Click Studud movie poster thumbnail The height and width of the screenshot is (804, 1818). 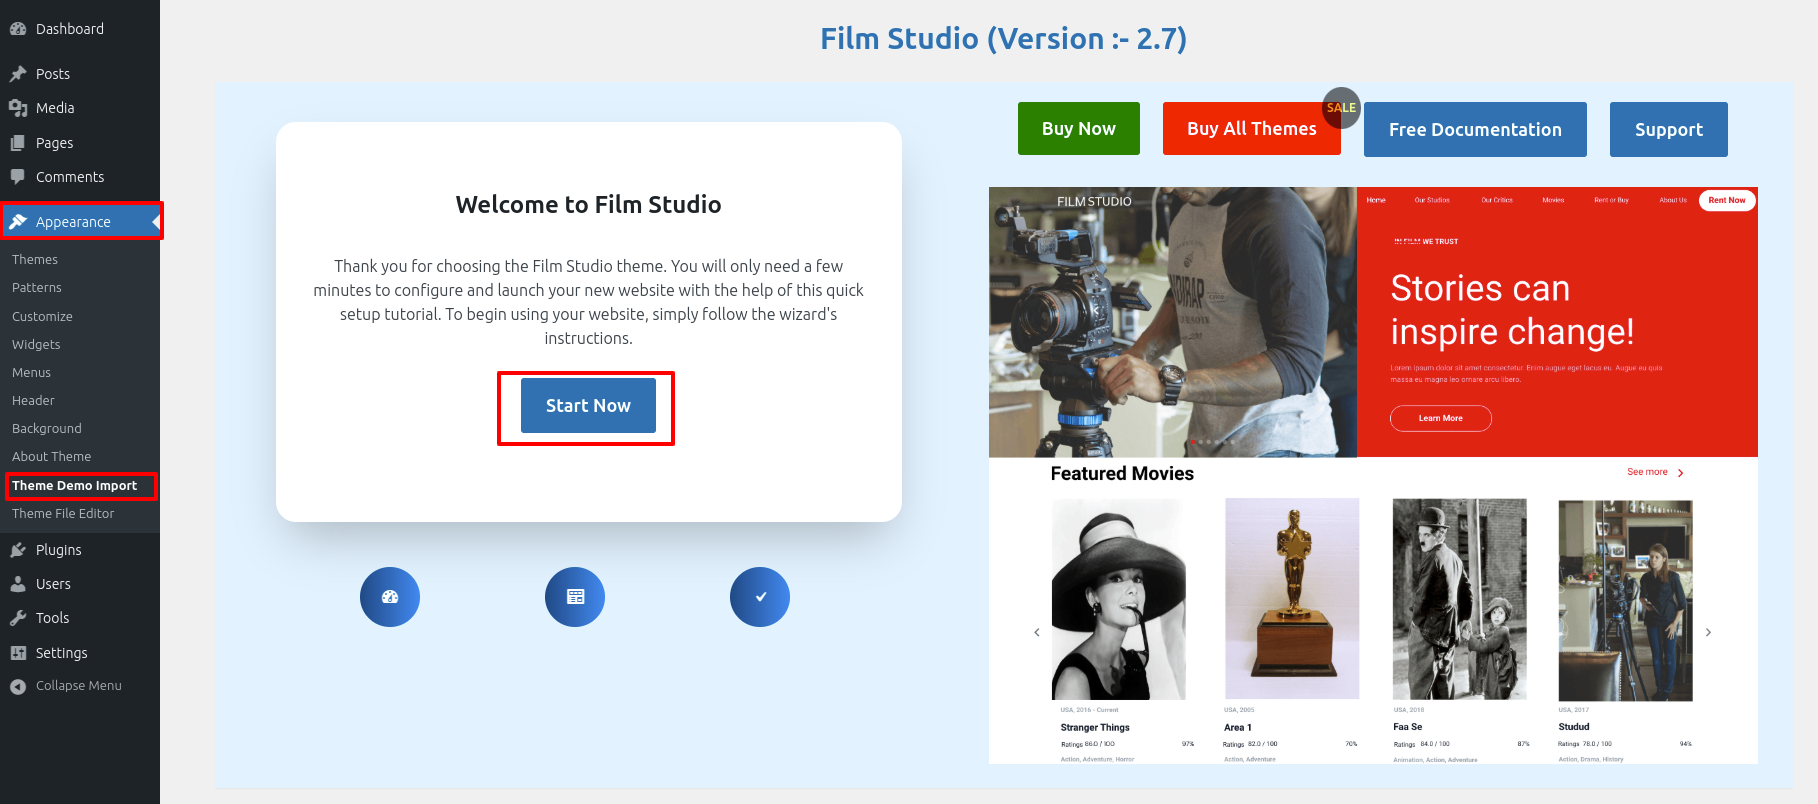(x=1625, y=600)
